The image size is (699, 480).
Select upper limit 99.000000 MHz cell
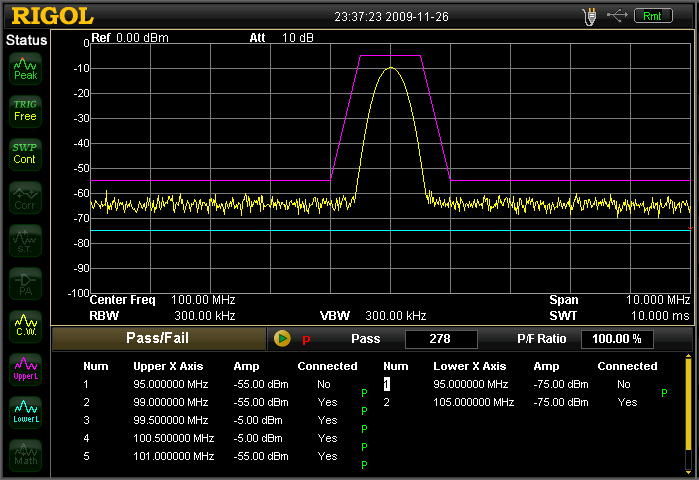click(171, 402)
